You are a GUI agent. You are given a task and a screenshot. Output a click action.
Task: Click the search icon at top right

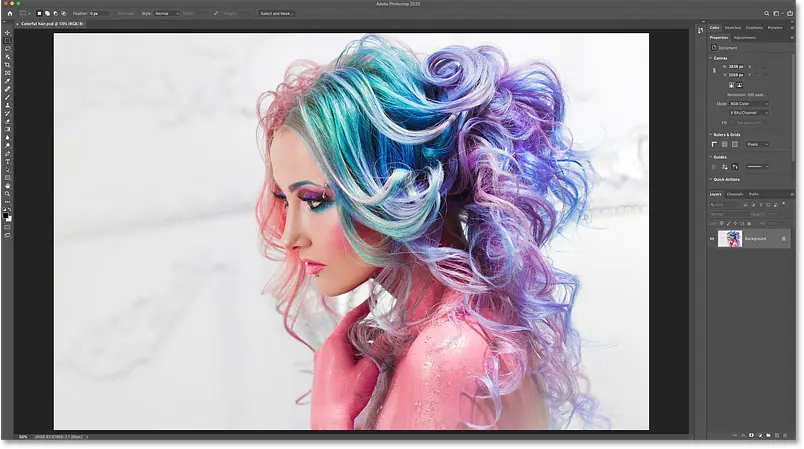click(x=767, y=13)
